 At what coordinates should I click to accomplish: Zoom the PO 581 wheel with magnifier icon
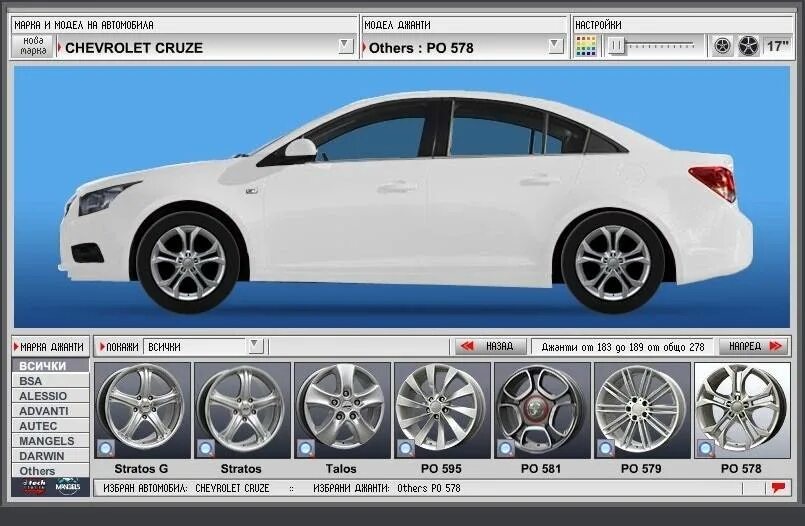point(506,449)
